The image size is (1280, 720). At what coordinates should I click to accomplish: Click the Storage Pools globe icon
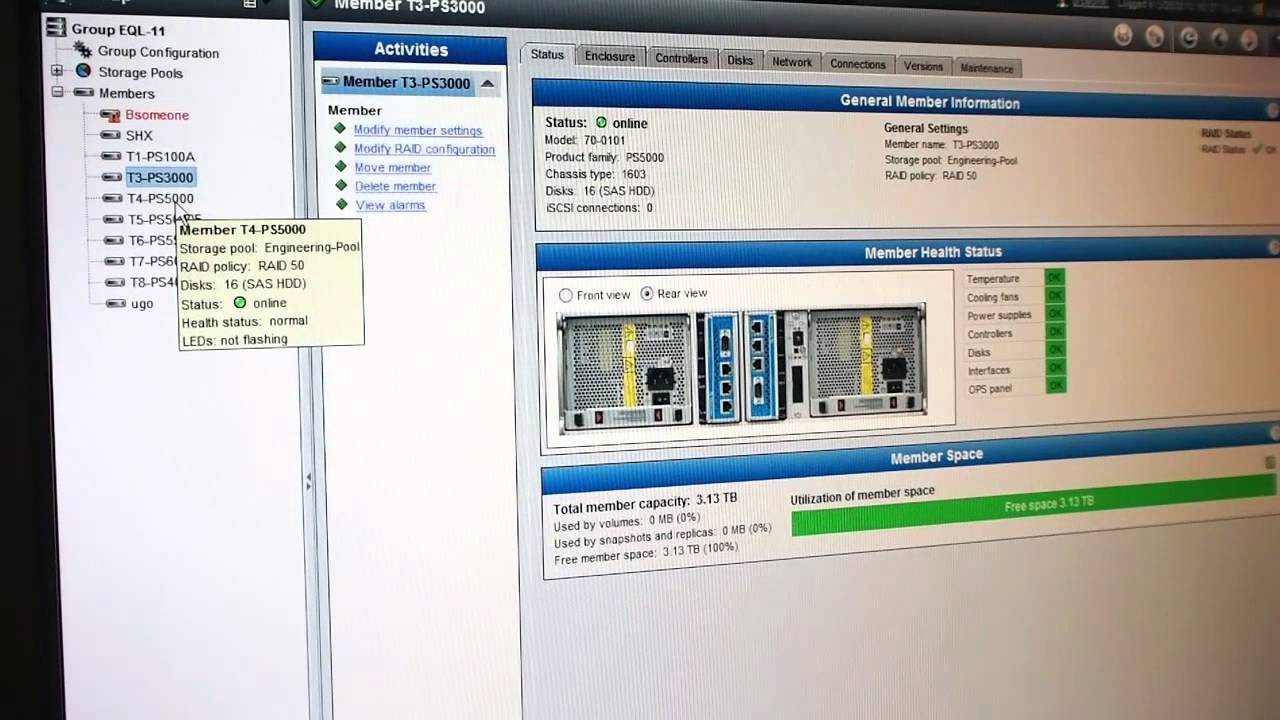[83, 71]
